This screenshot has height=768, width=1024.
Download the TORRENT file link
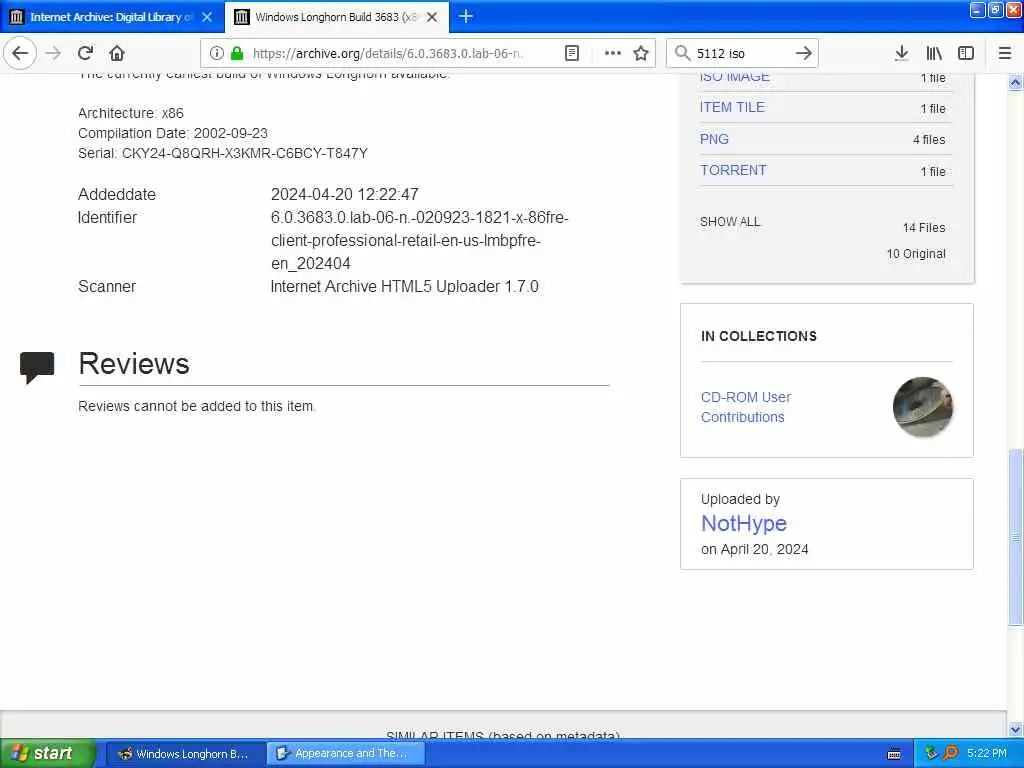733,170
